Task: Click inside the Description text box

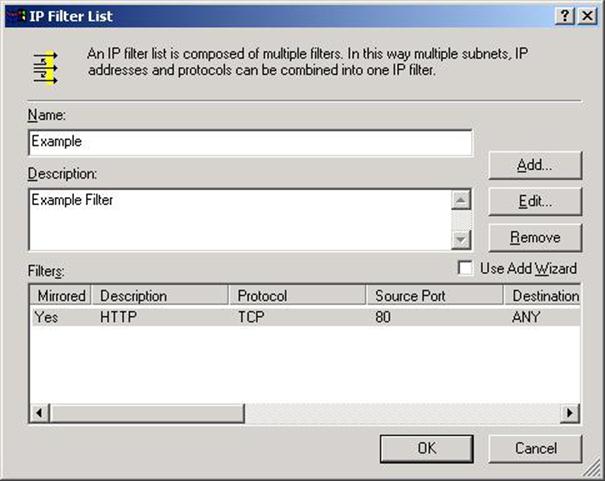Action: click(238, 218)
